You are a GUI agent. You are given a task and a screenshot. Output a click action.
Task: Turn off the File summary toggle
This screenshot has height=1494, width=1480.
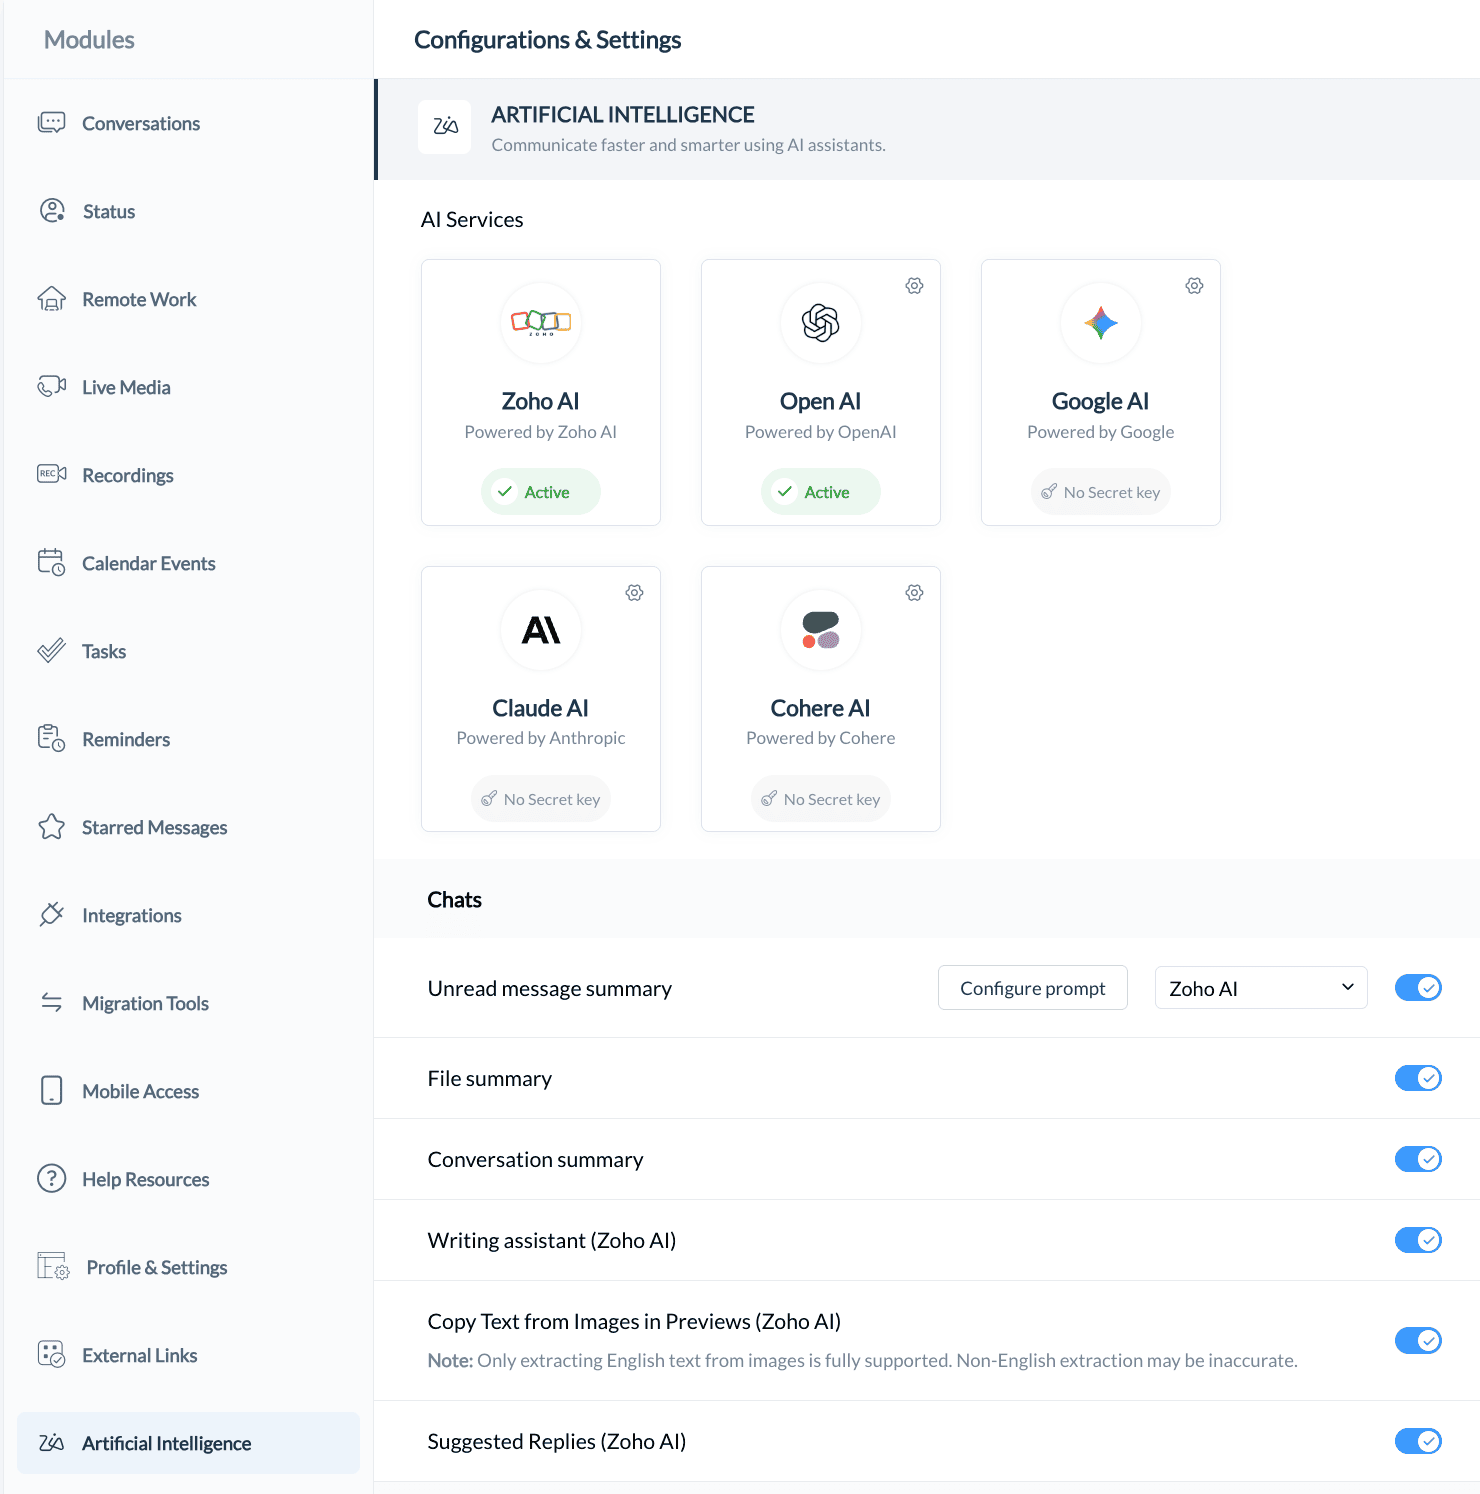tap(1418, 1078)
